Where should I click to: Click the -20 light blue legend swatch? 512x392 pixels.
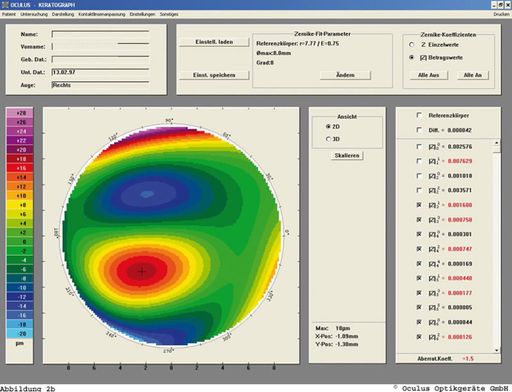point(20,333)
